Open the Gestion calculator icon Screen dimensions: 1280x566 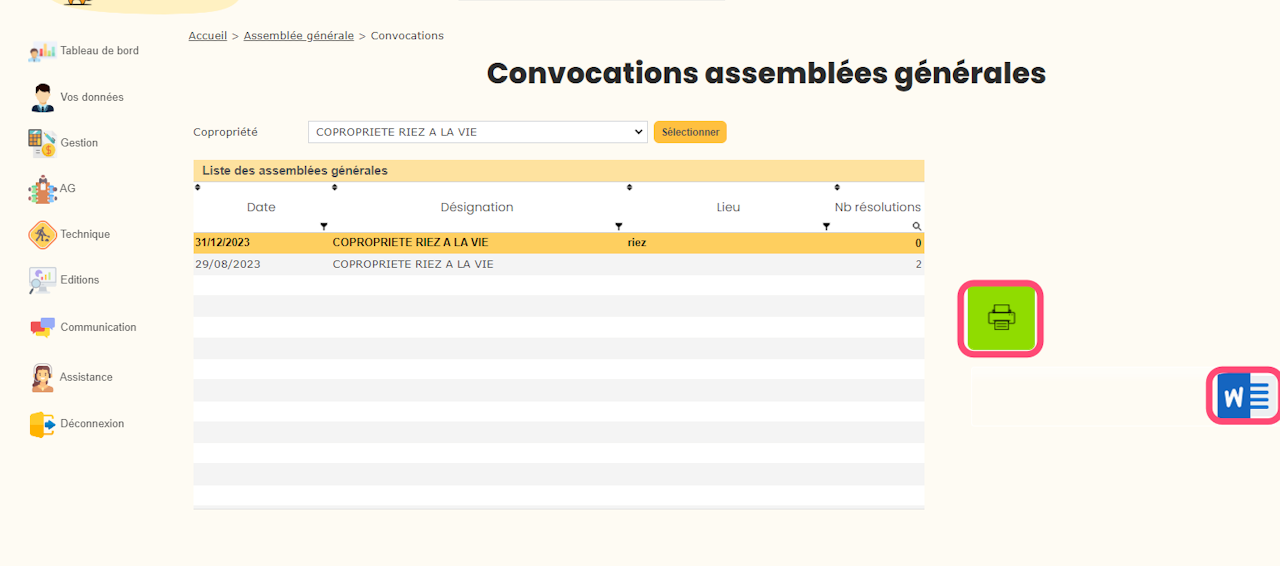coord(42,143)
